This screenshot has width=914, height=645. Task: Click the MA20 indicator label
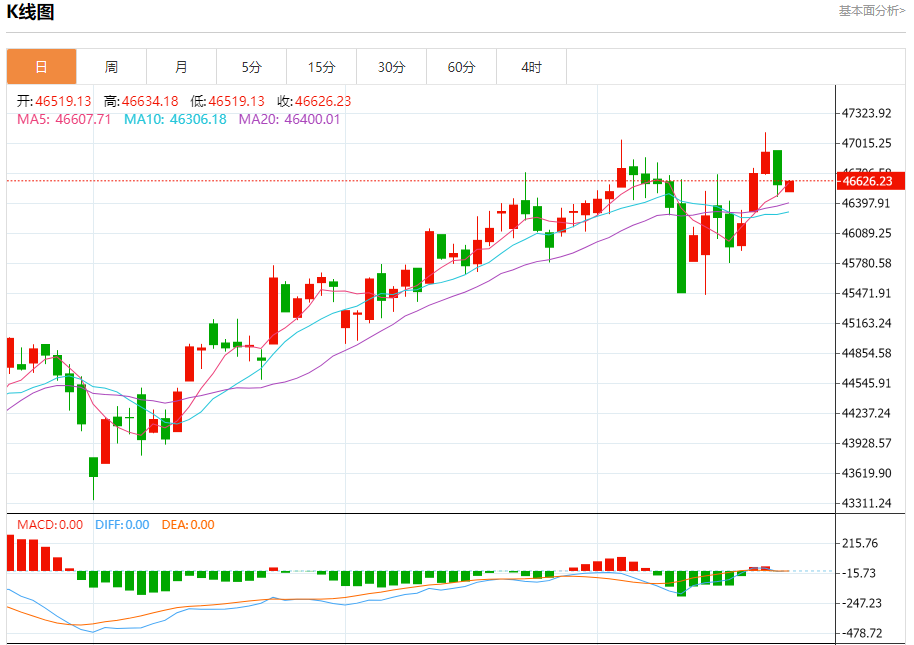point(289,119)
